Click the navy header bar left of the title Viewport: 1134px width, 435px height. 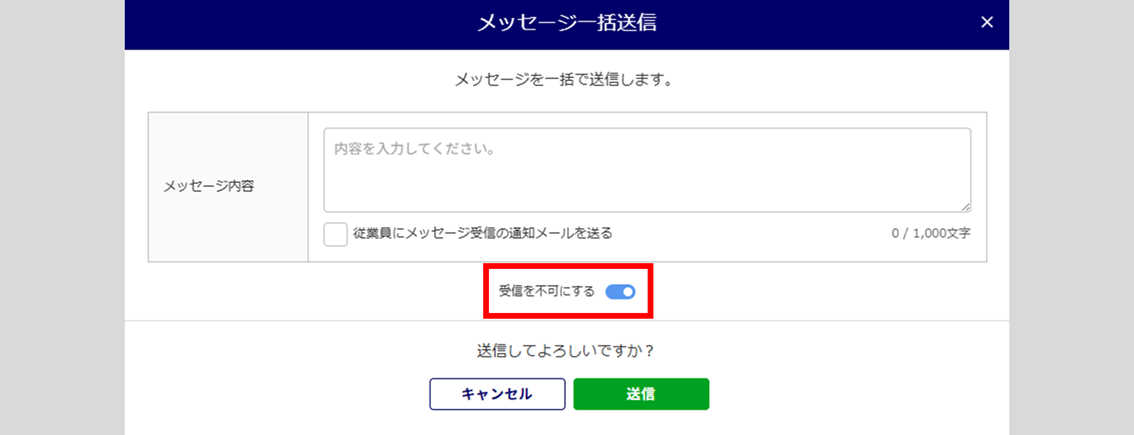(x=300, y=23)
